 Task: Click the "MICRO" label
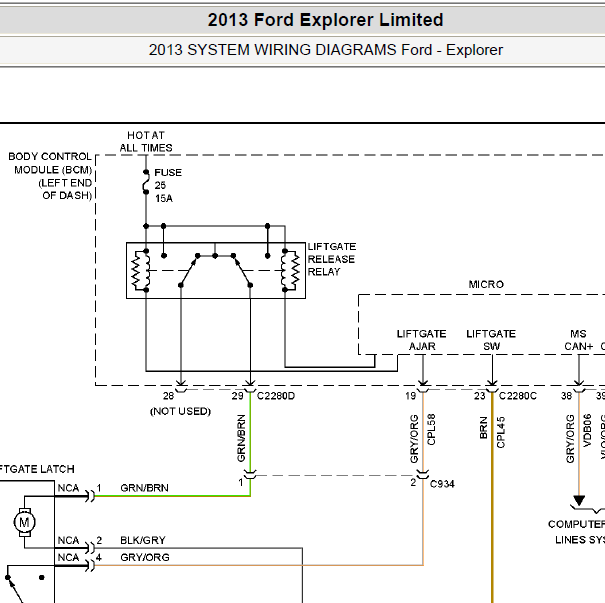(x=486, y=284)
